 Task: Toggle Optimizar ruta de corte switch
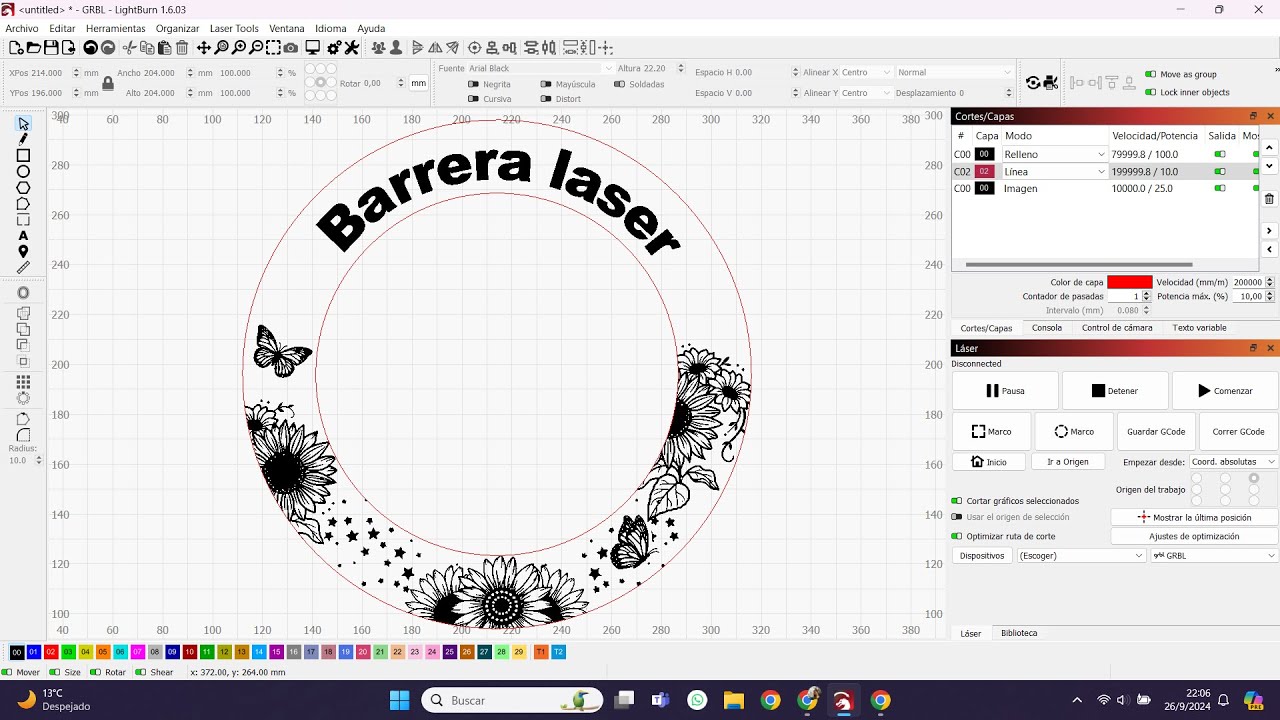coord(957,536)
